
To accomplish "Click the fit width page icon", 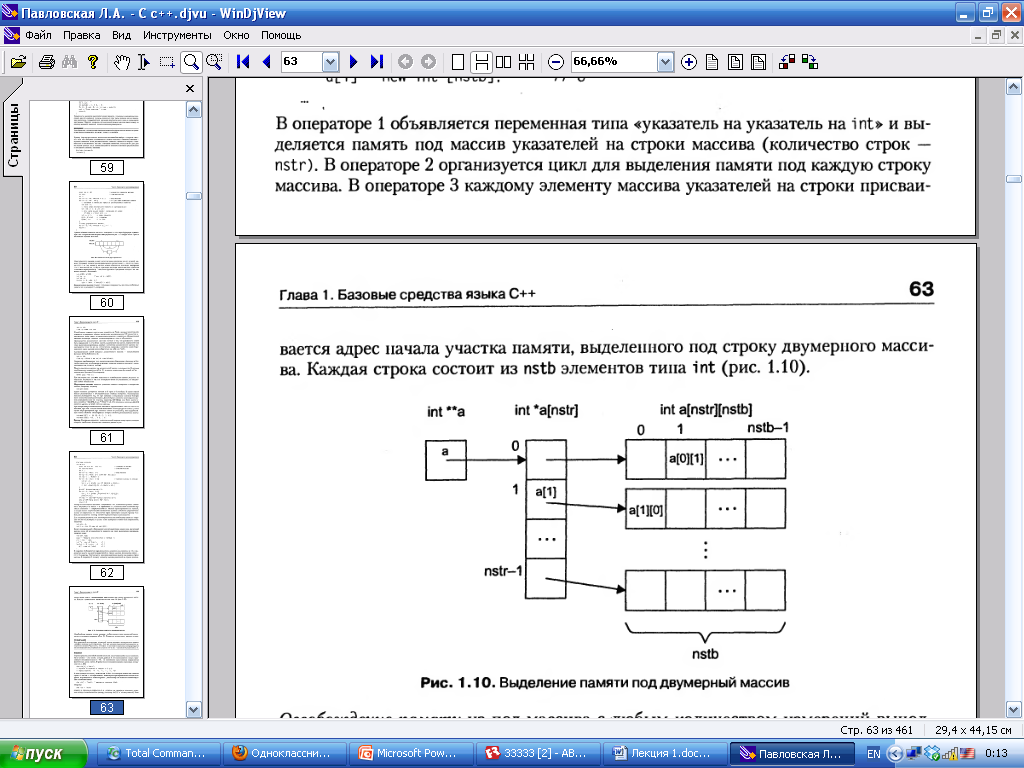I will click(758, 62).
